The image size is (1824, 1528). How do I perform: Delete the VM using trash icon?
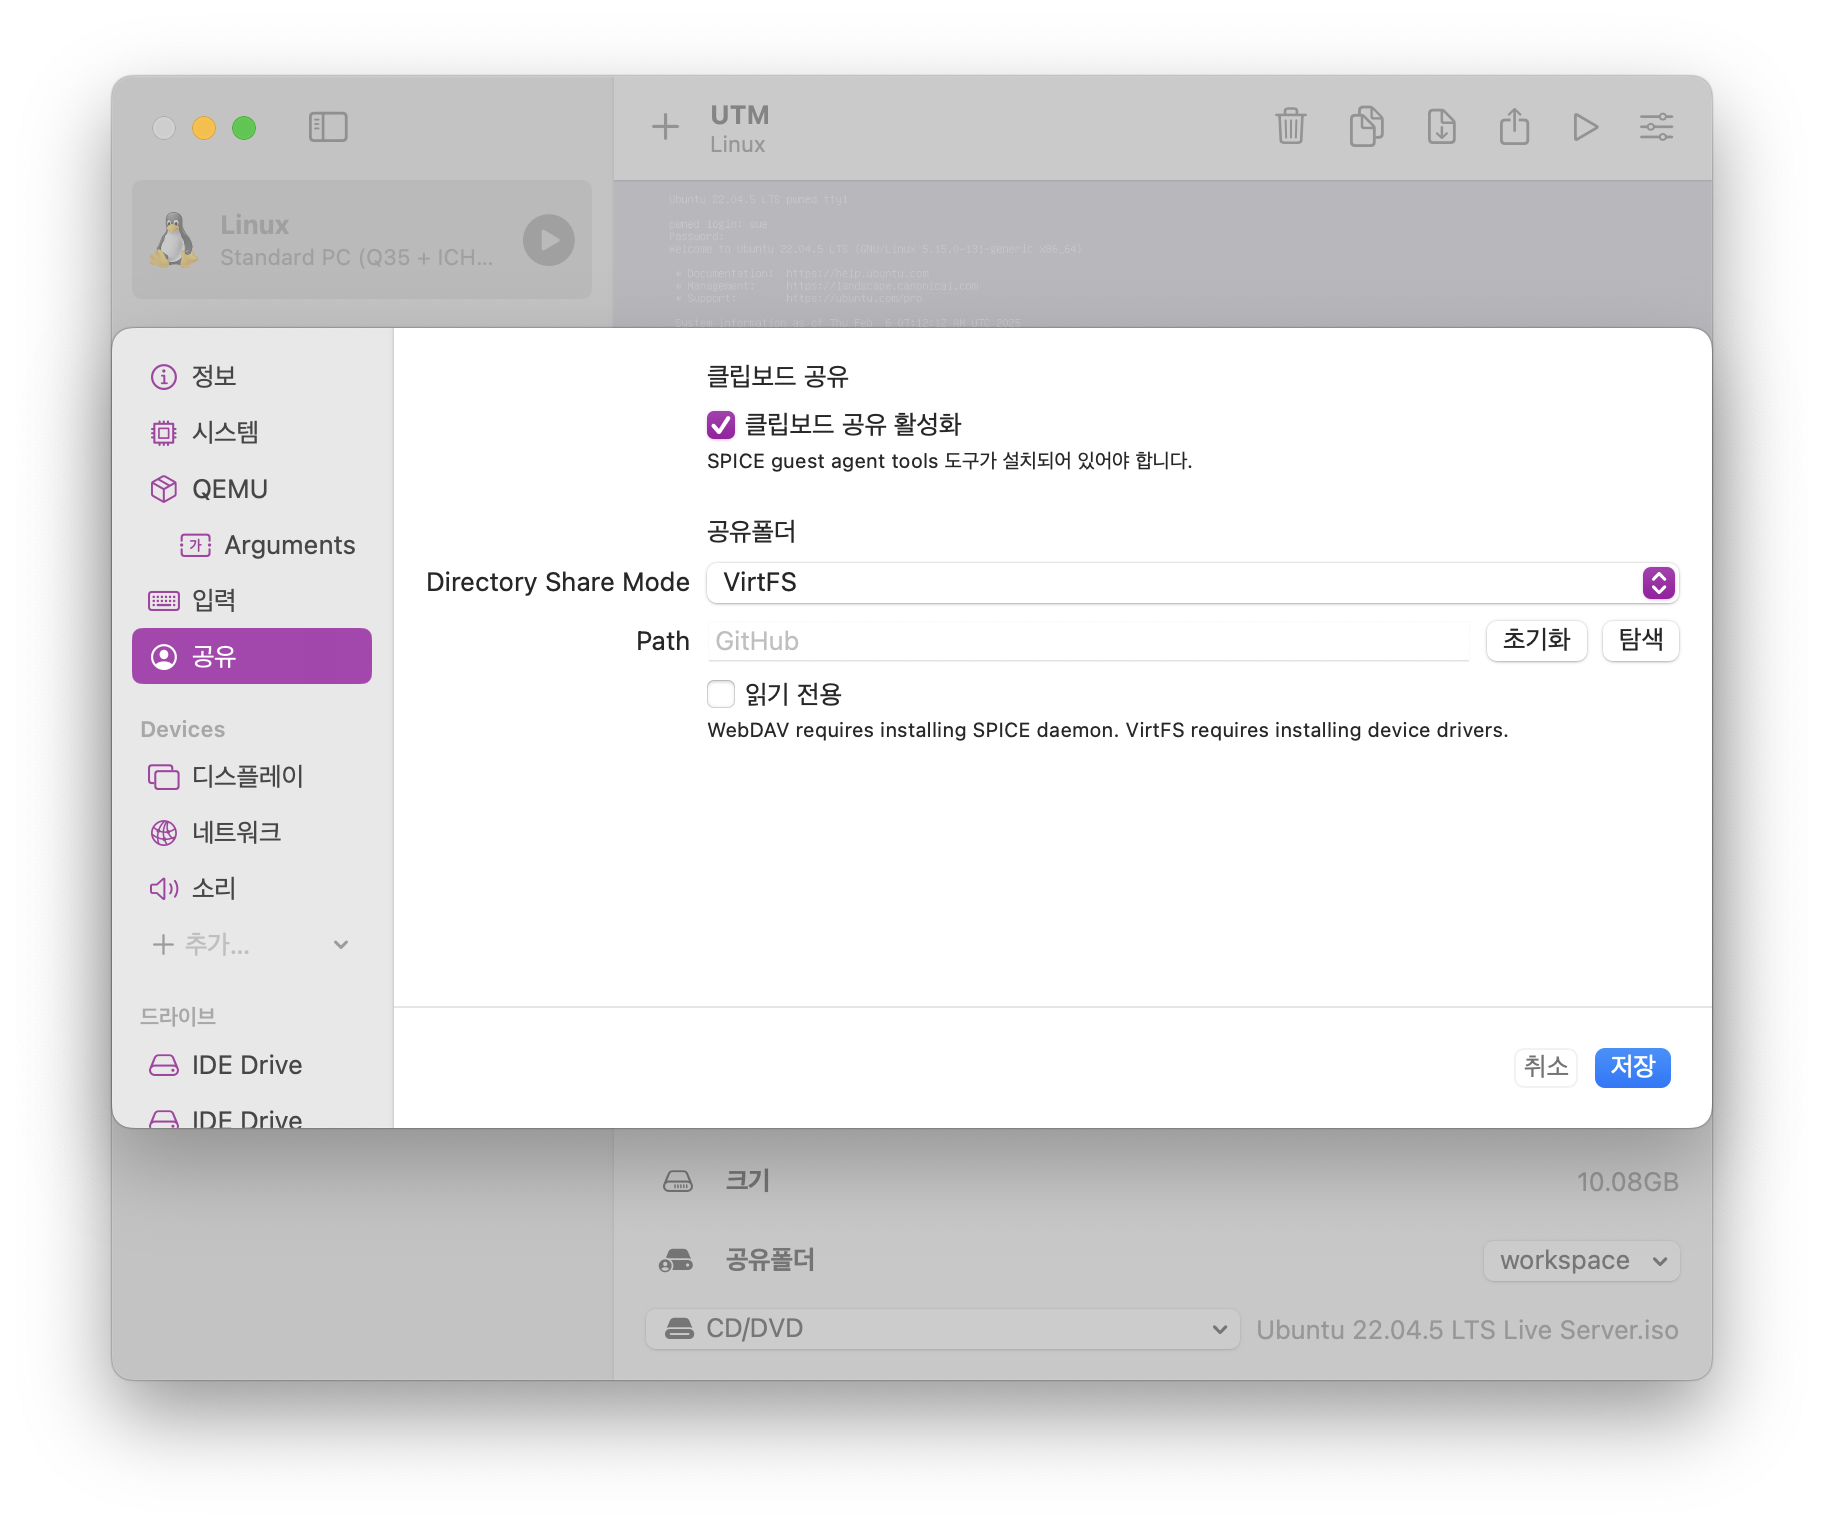(x=1291, y=127)
